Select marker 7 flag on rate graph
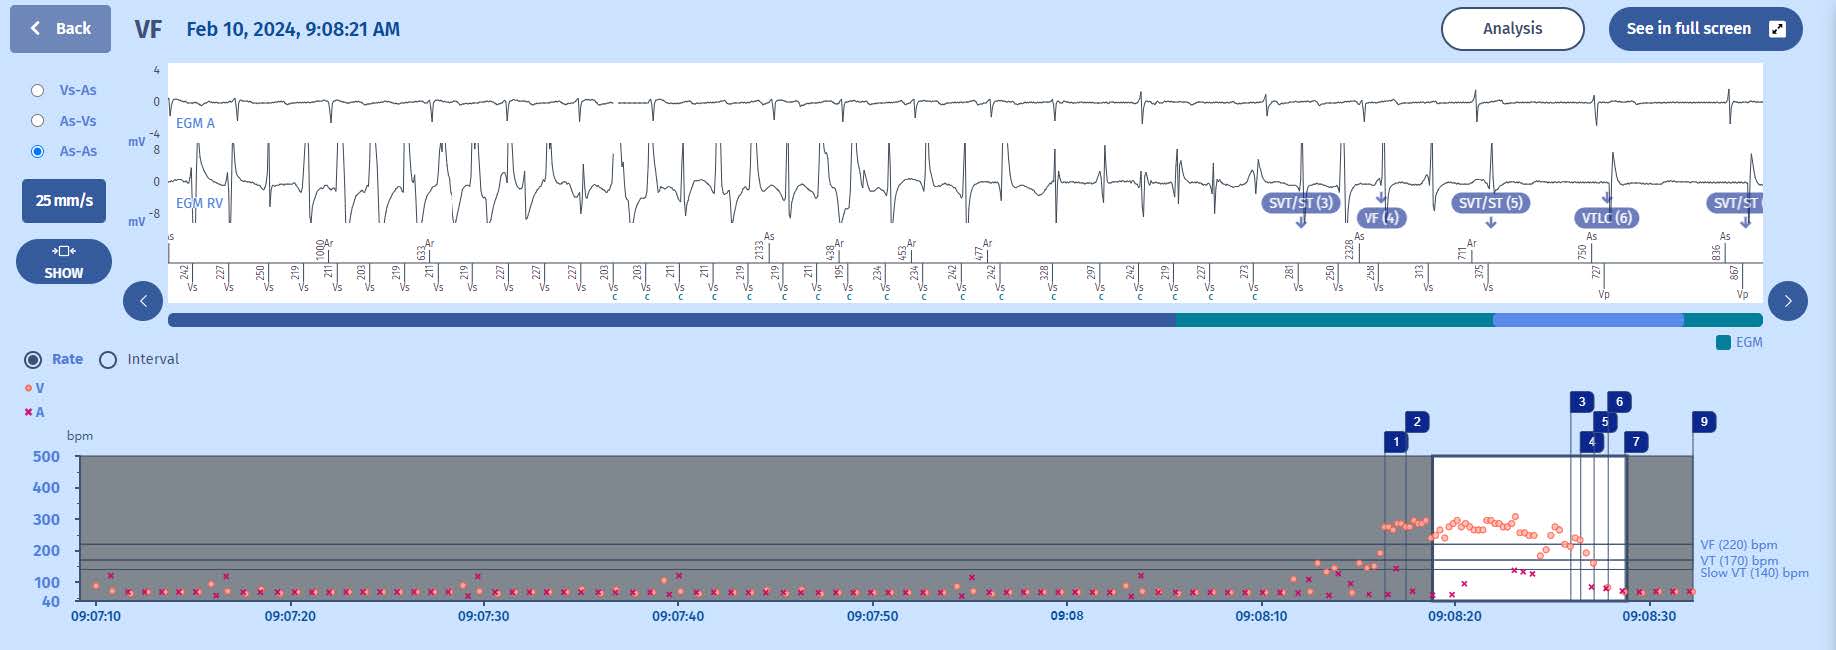1836x650 pixels. tap(1636, 442)
